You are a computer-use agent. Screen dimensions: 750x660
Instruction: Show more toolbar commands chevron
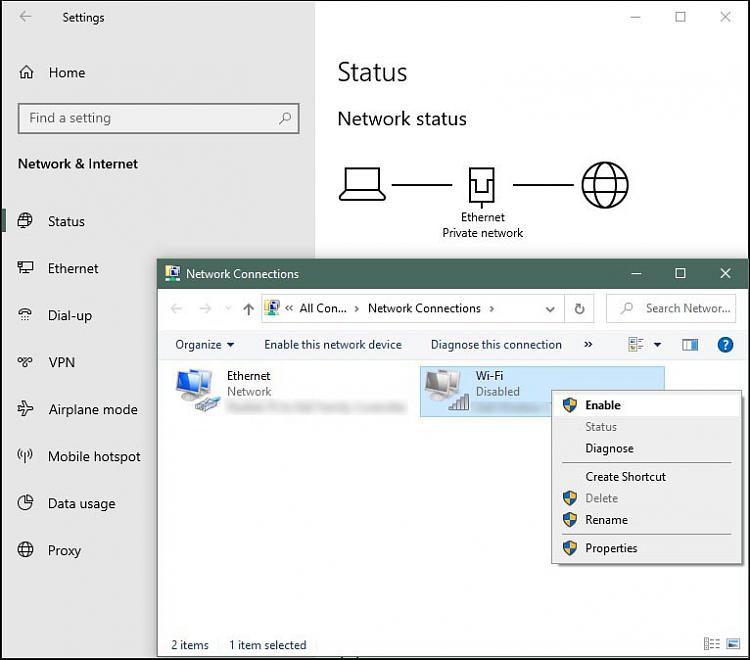point(588,344)
